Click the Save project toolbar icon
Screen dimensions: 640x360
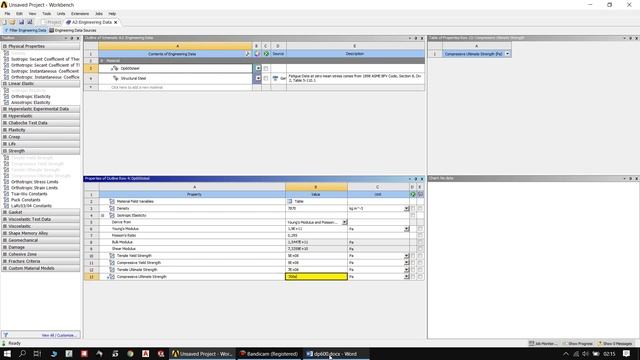[x=21, y=22]
